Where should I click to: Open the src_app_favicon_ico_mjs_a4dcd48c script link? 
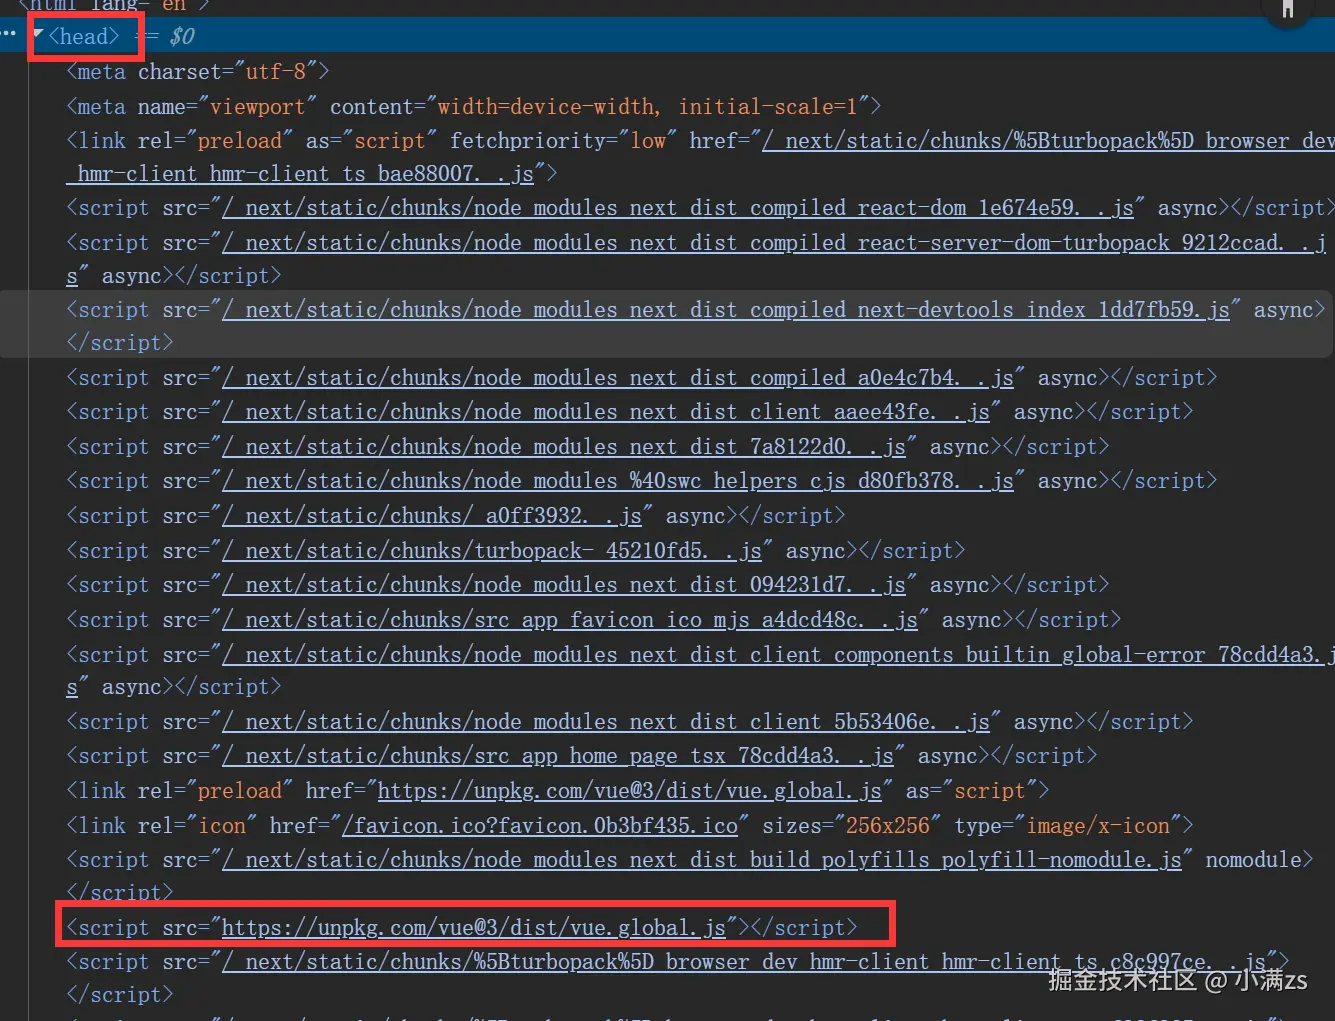point(570,620)
